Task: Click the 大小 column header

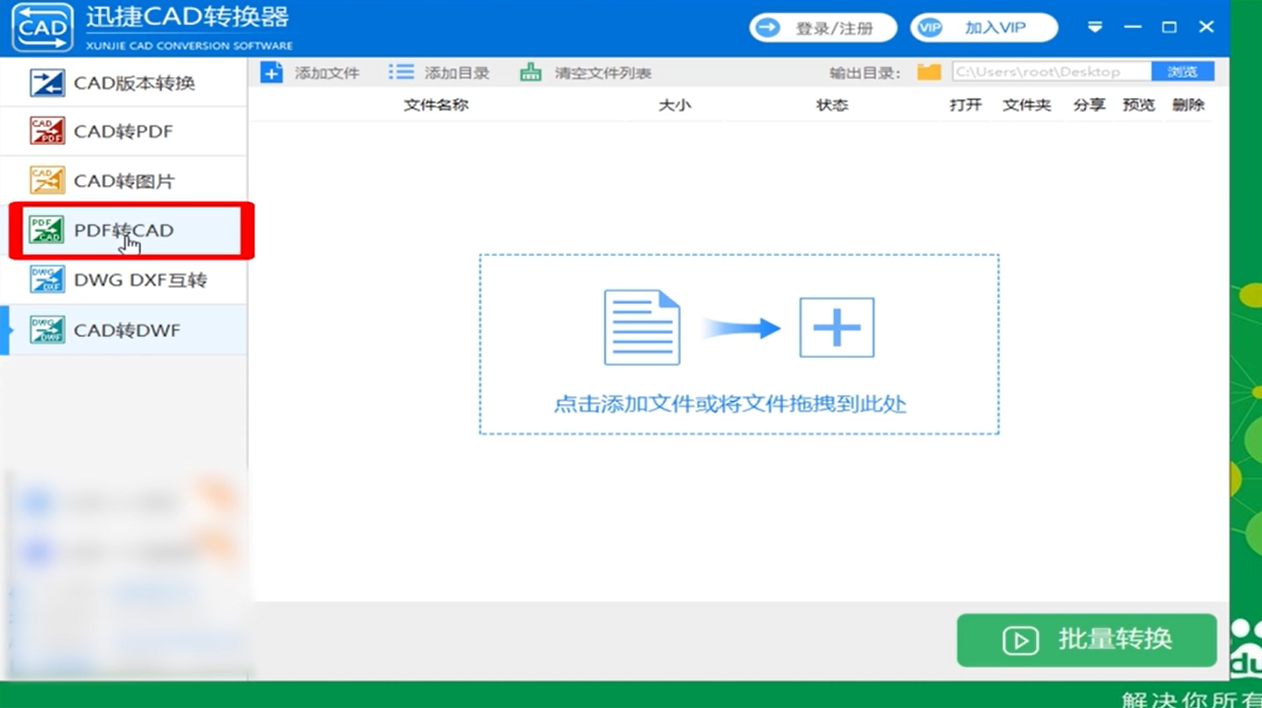Action: tap(674, 105)
